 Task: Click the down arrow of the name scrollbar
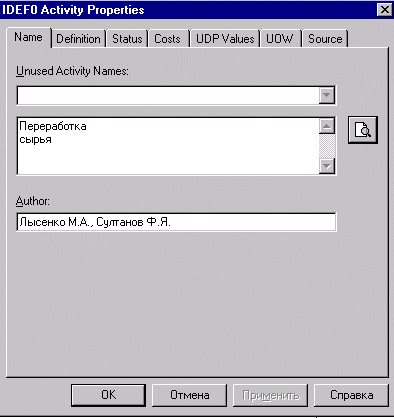pyautogui.click(x=327, y=166)
